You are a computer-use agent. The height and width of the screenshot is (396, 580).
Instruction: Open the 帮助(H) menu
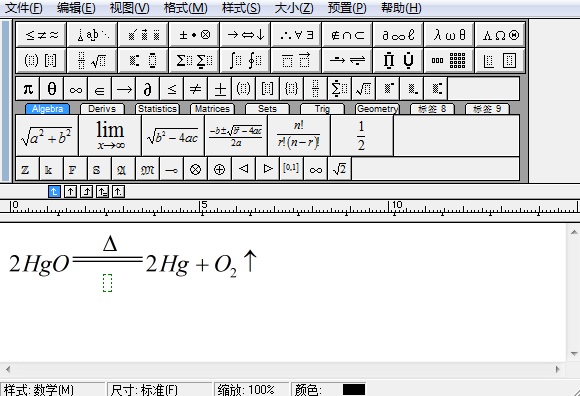click(401, 8)
